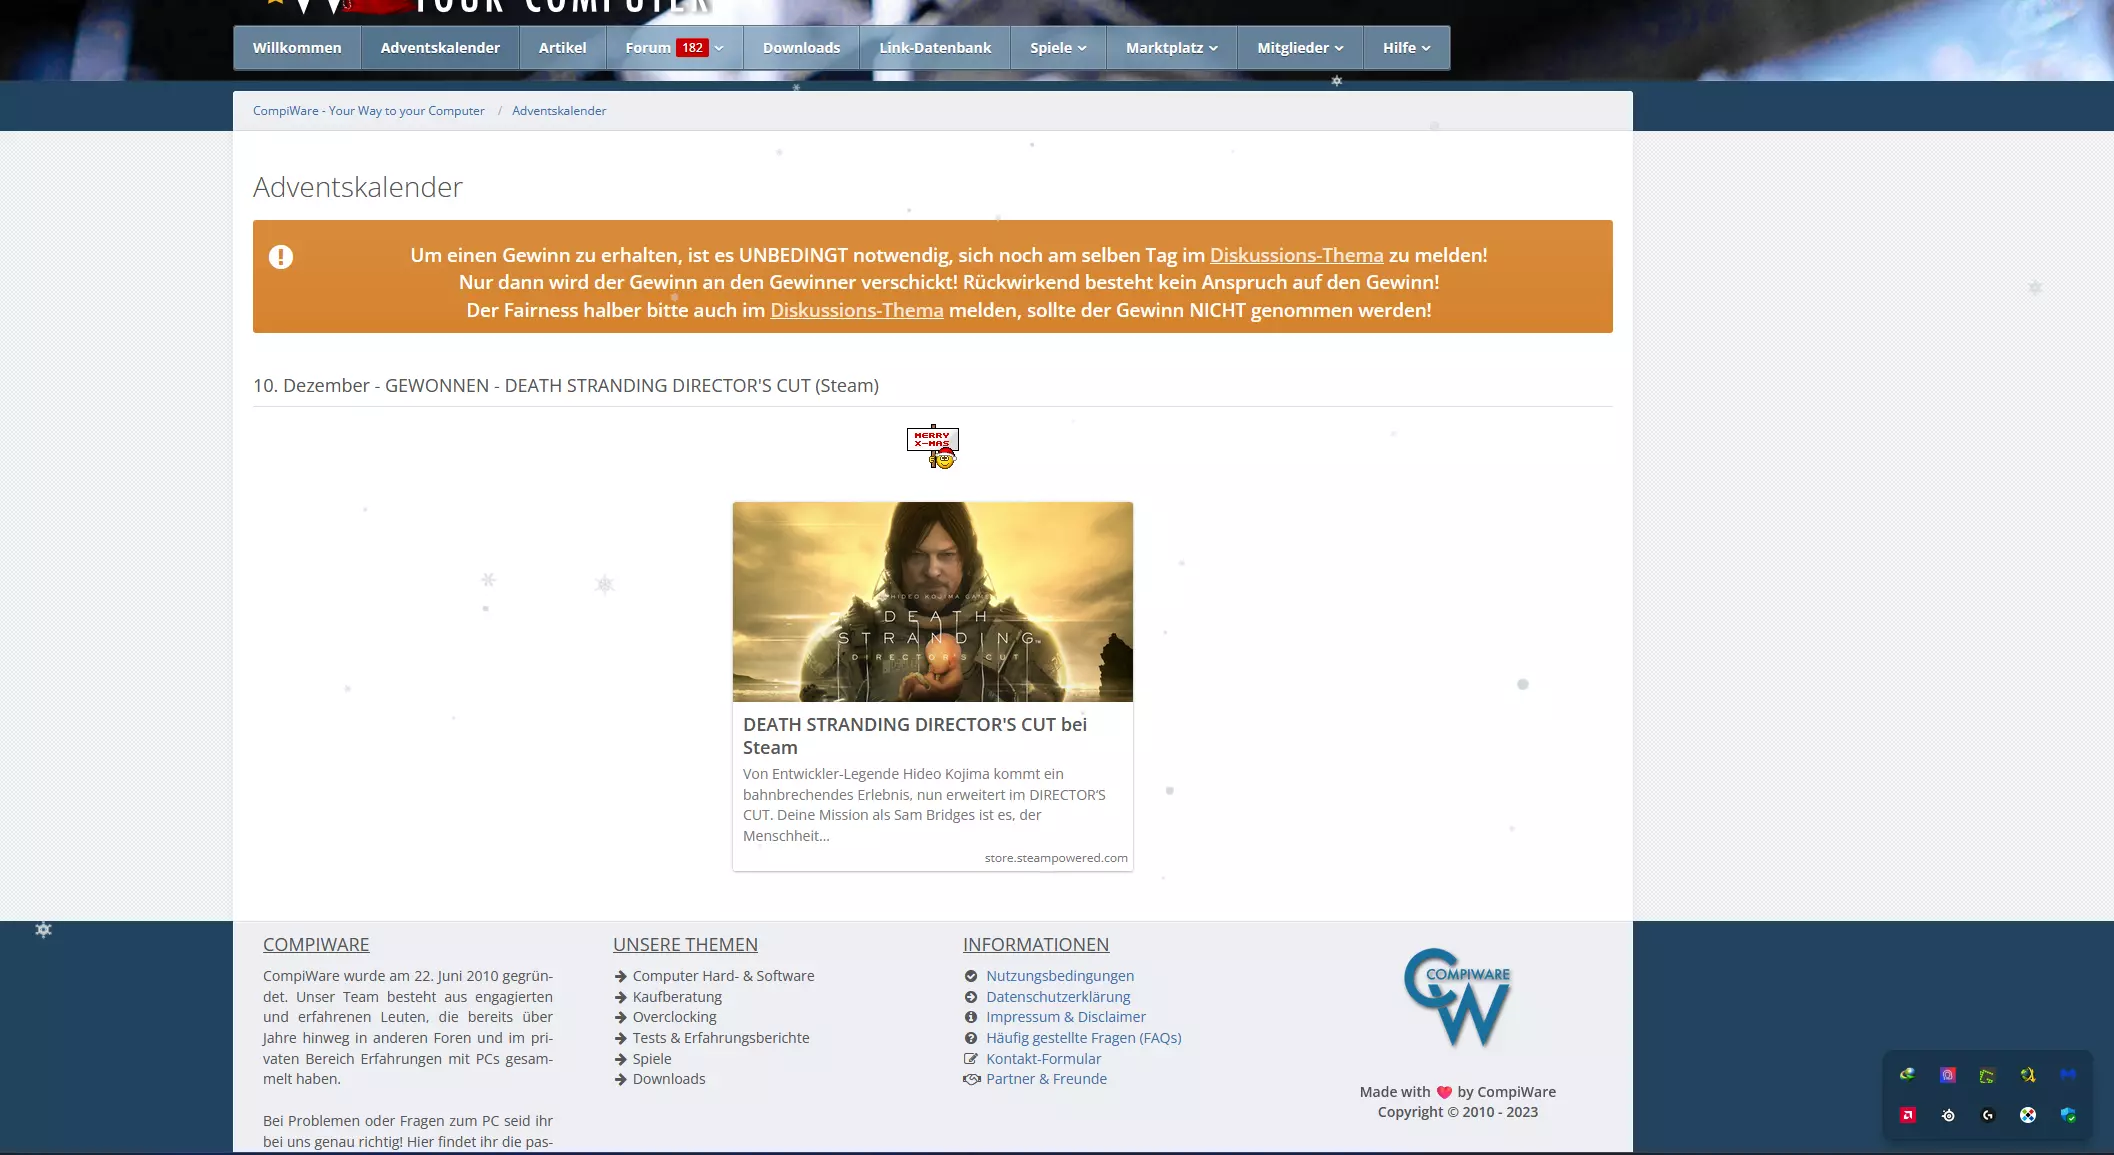Open the Kaufberatung topic
Viewport: 2114px width, 1155px height.
pyautogui.click(x=677, y=997)
